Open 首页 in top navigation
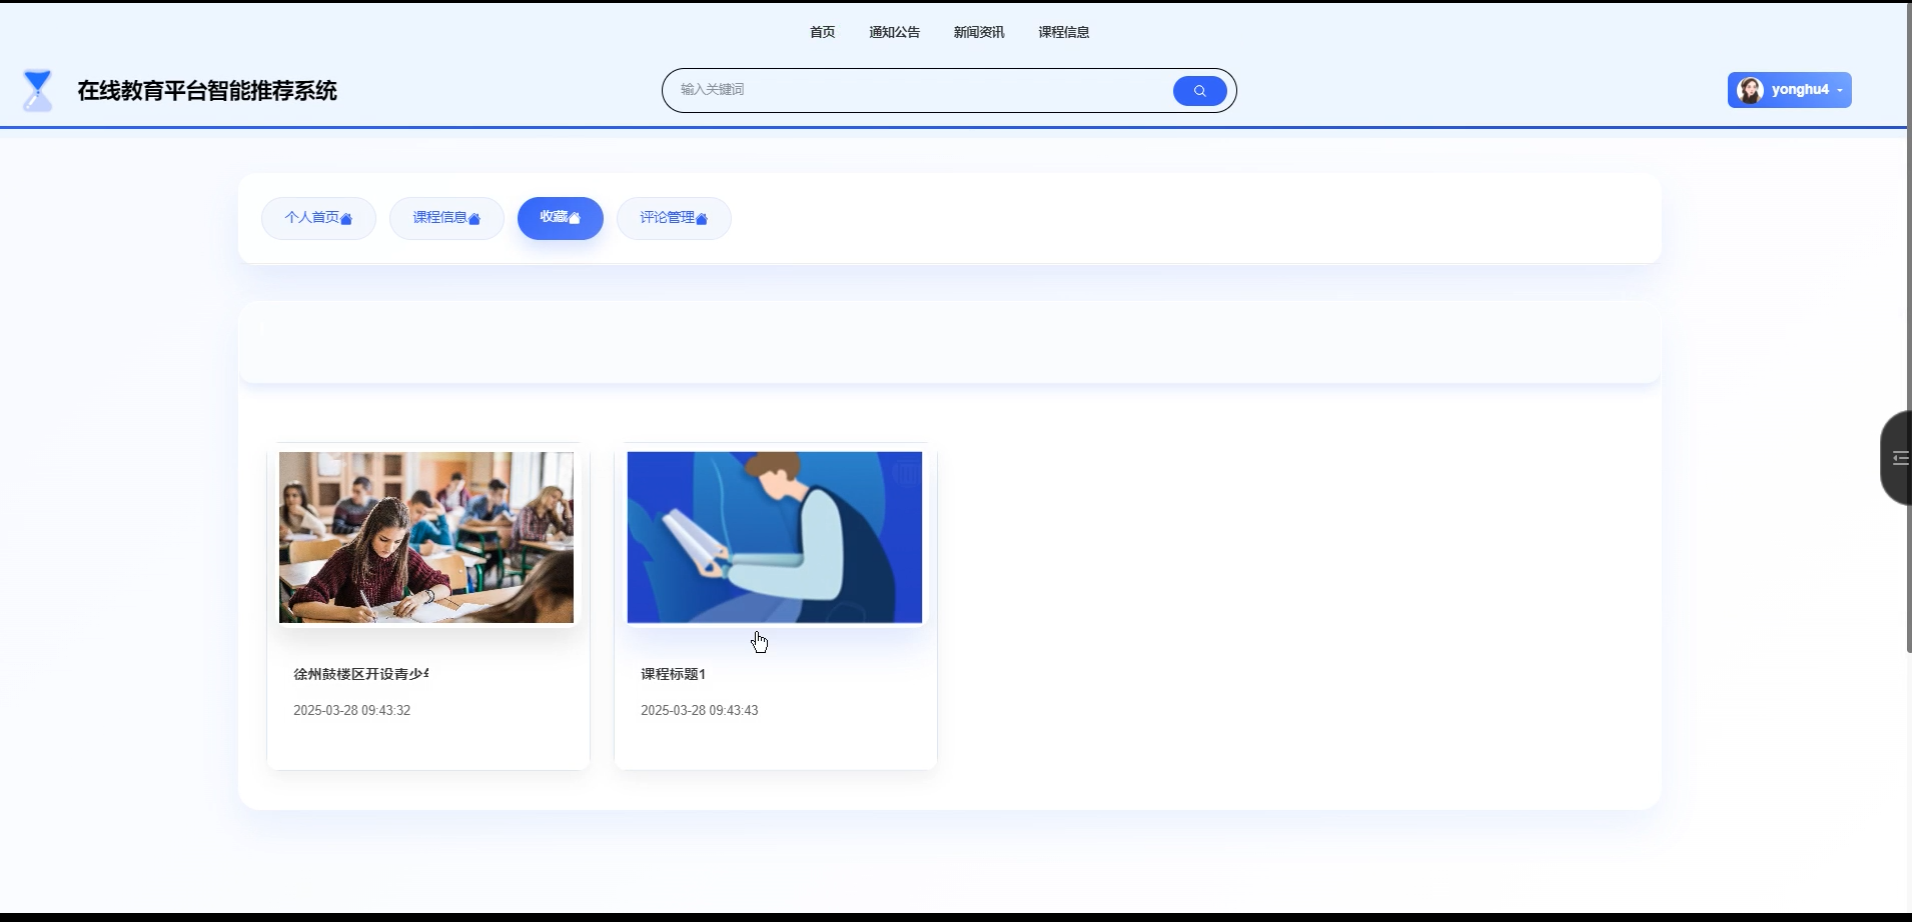 pos(822,32)
